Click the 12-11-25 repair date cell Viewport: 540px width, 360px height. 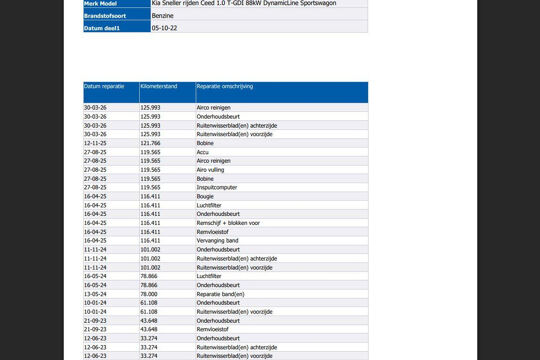(95, 143)
